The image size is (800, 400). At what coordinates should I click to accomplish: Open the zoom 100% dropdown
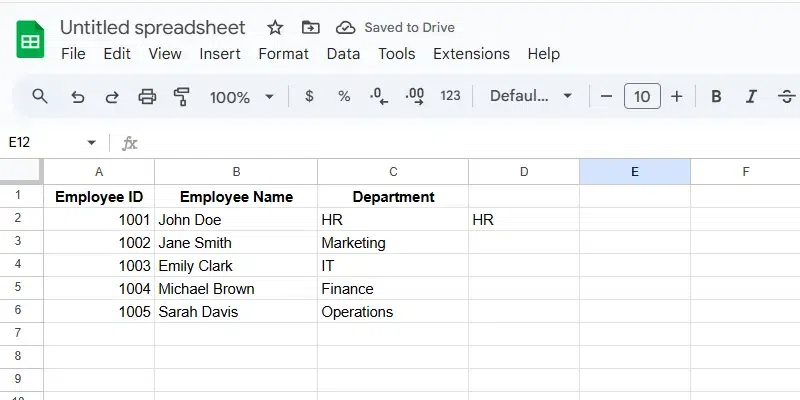tap(241, 97)
